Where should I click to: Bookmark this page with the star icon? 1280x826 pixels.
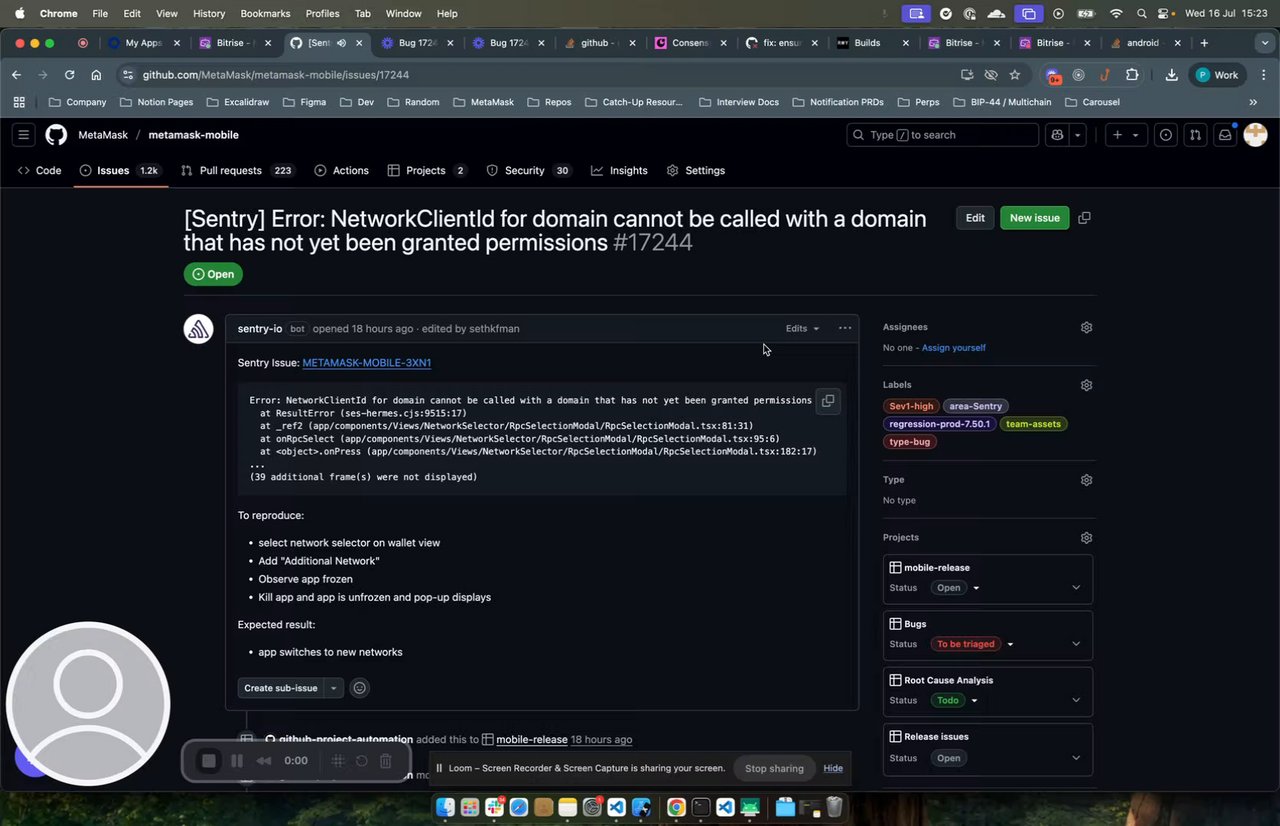click(1015, 75)
